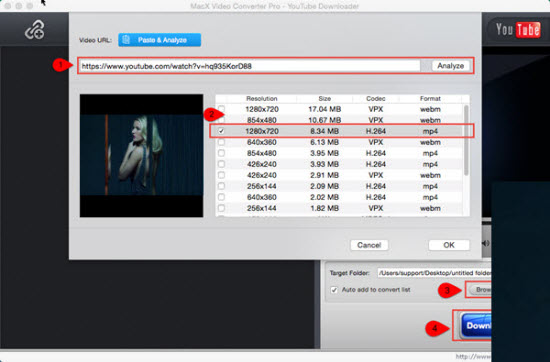Screen dimensions: 550x362
Task: Select the 8.34 MB size cell
Action: (x=324, y=131)
